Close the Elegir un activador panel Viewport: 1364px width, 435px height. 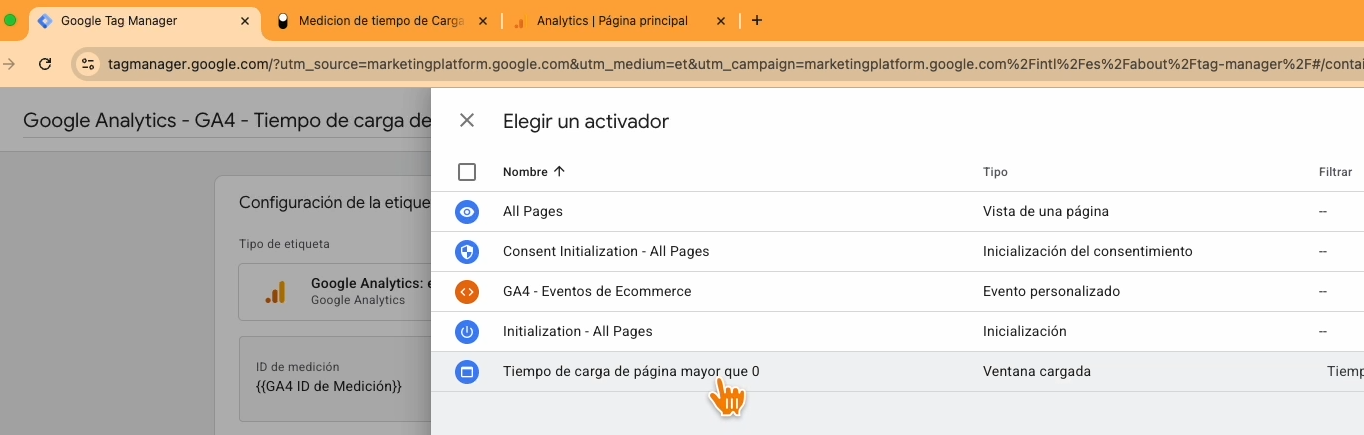pyautogui.click(x=467, y=121)
